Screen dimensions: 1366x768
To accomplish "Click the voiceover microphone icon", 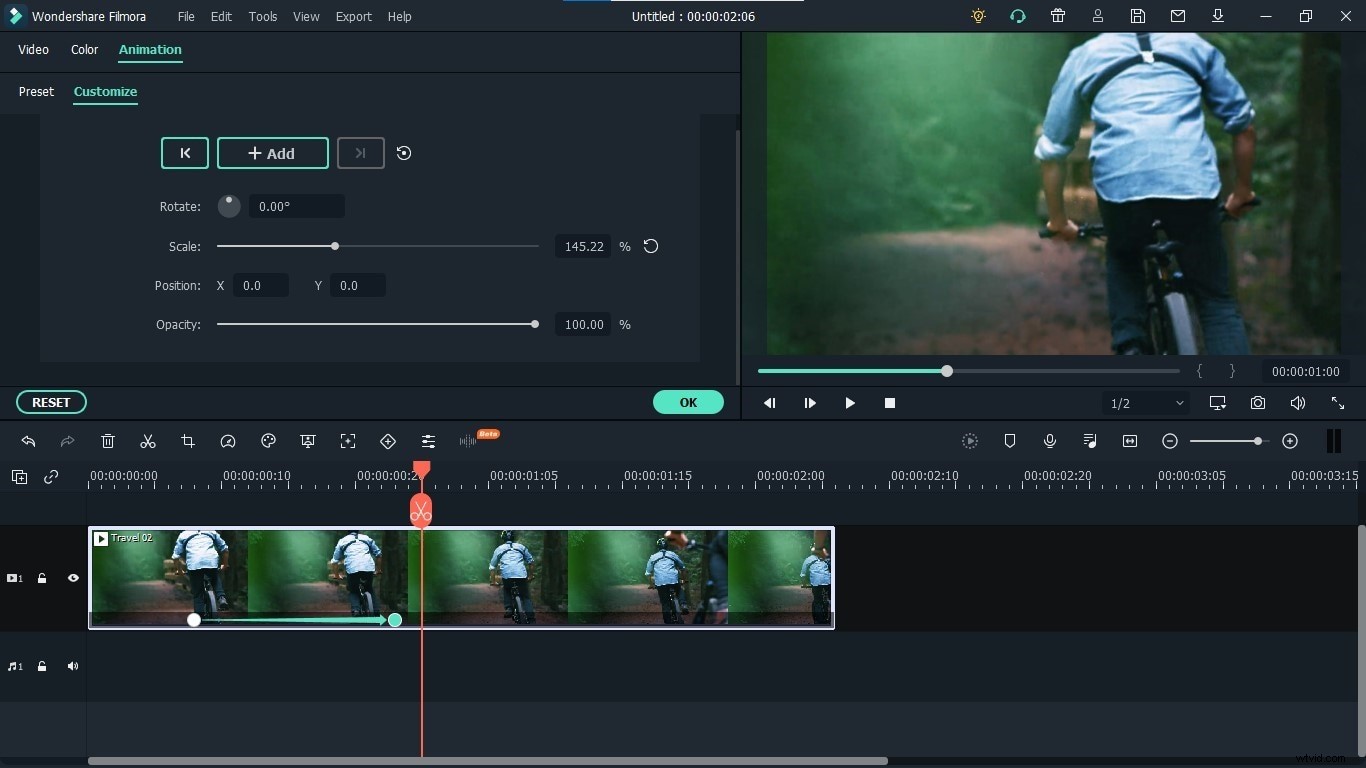I will pyautogui.click(x=1050, y=441).
